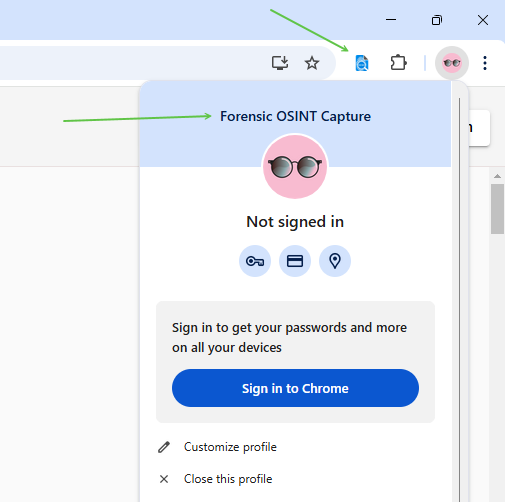Click the install app icon in address bar
The height and width of the screenshot is (502, 505).
(280, 63)
